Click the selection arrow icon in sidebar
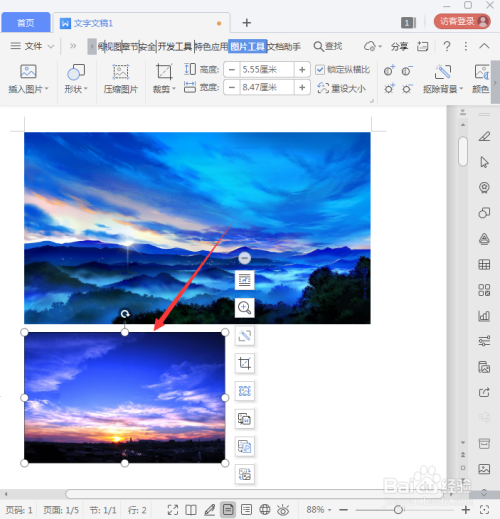The height and width of the screenshot is (519, 500). [x=484, y=162]
